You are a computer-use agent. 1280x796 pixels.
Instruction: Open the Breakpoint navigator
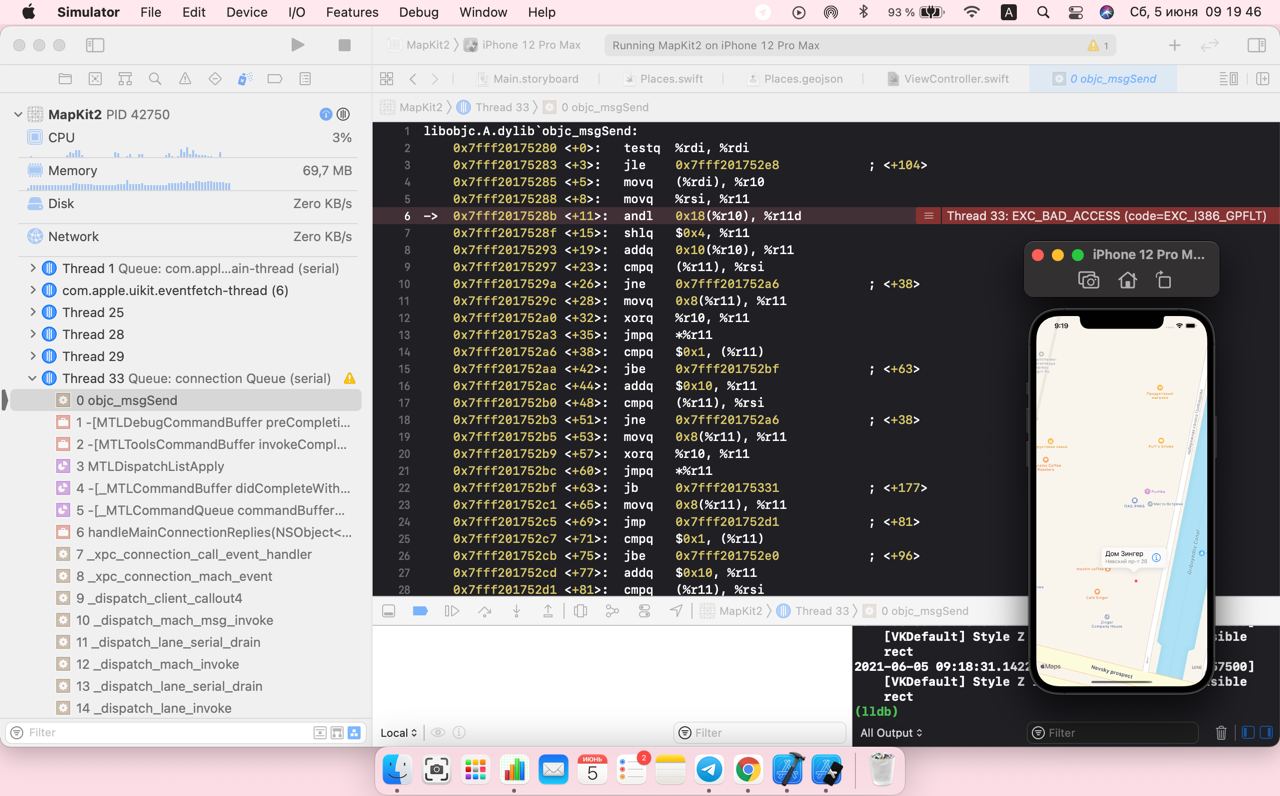[275, 79]
